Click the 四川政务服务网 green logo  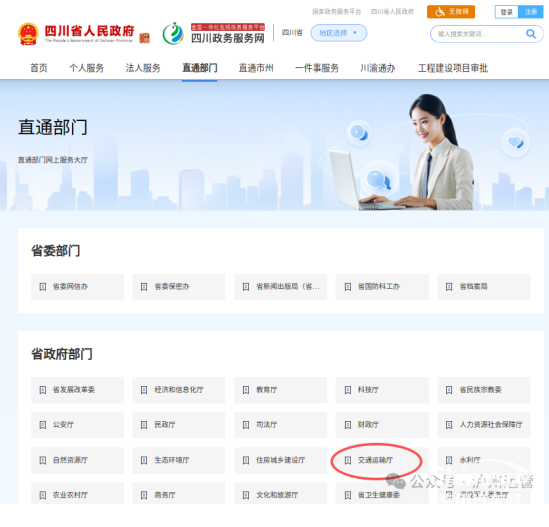(x=173, y=34)
